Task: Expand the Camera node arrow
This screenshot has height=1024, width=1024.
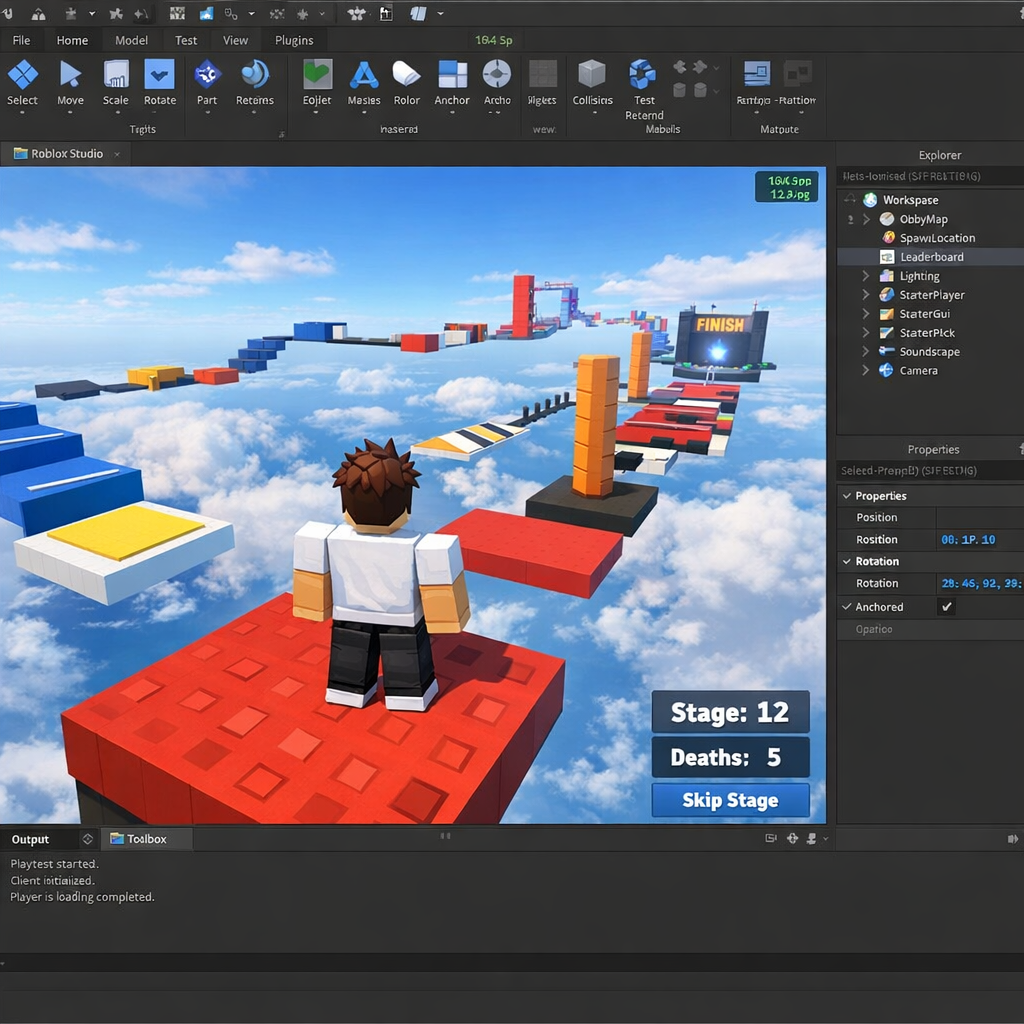Action: 866,370
